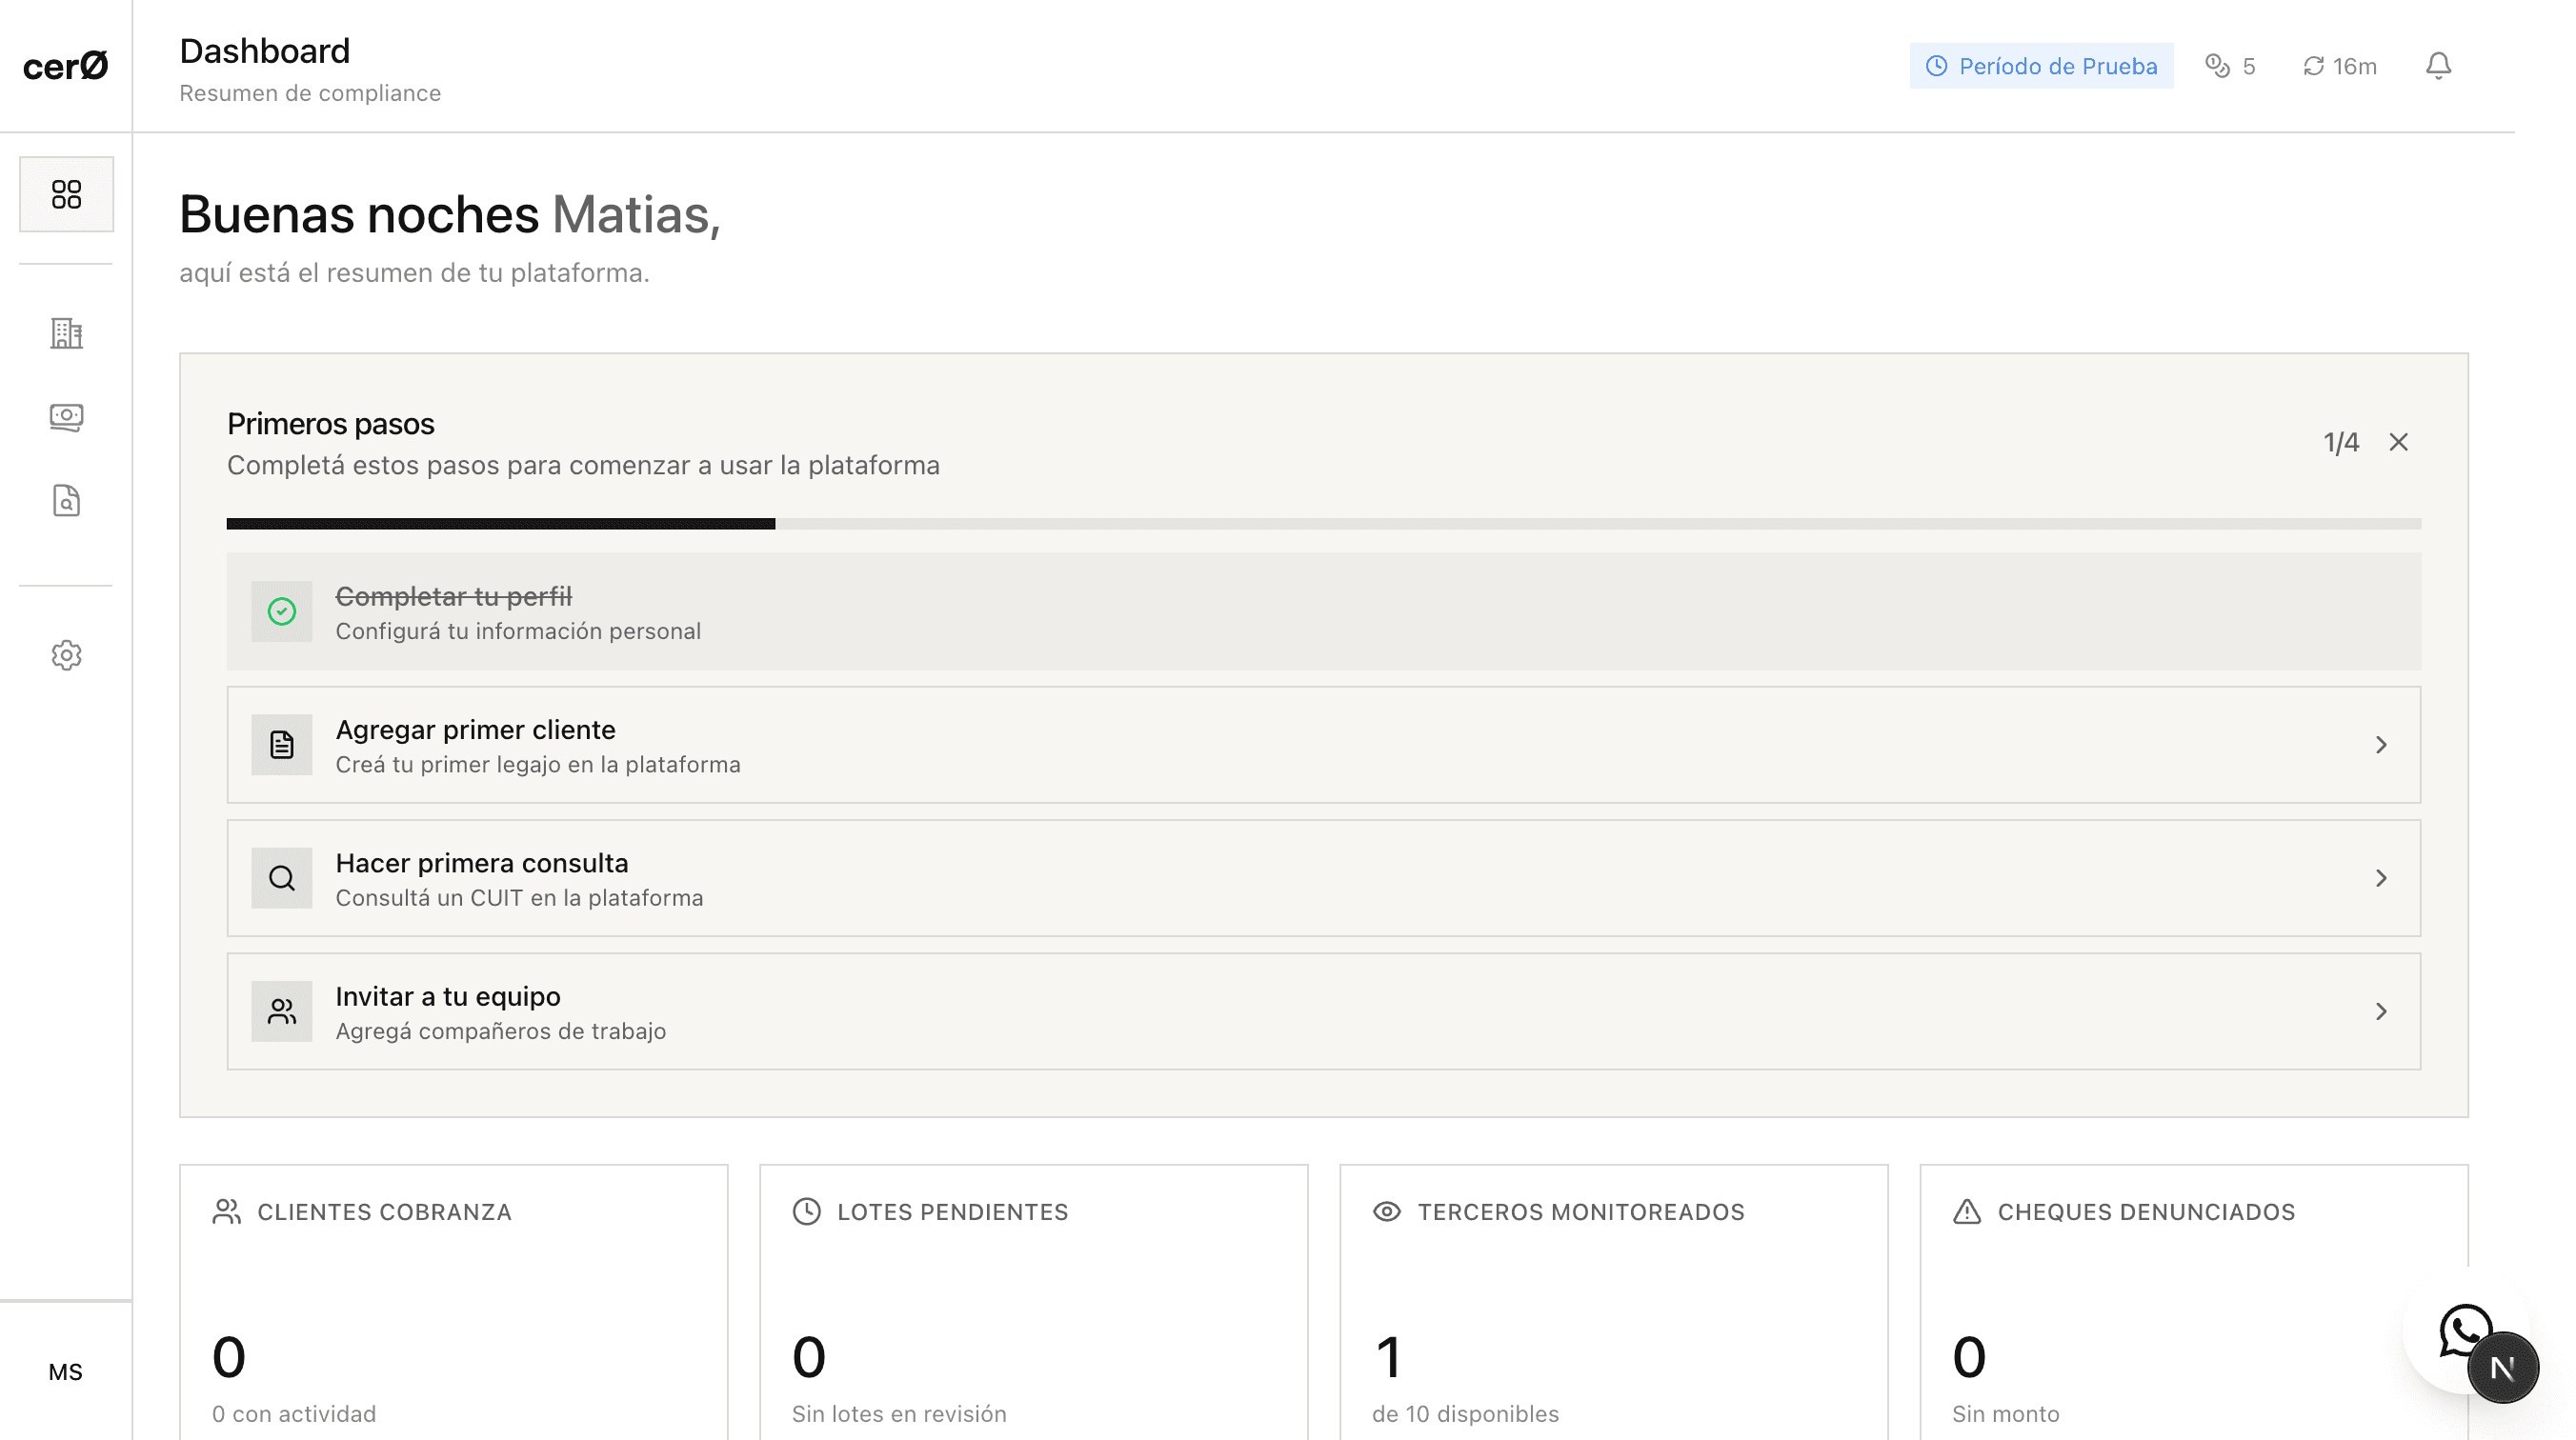Open notifications with the bell icon
Viewport: 2576px width, 1440px height.
(x=2438, y=66)
